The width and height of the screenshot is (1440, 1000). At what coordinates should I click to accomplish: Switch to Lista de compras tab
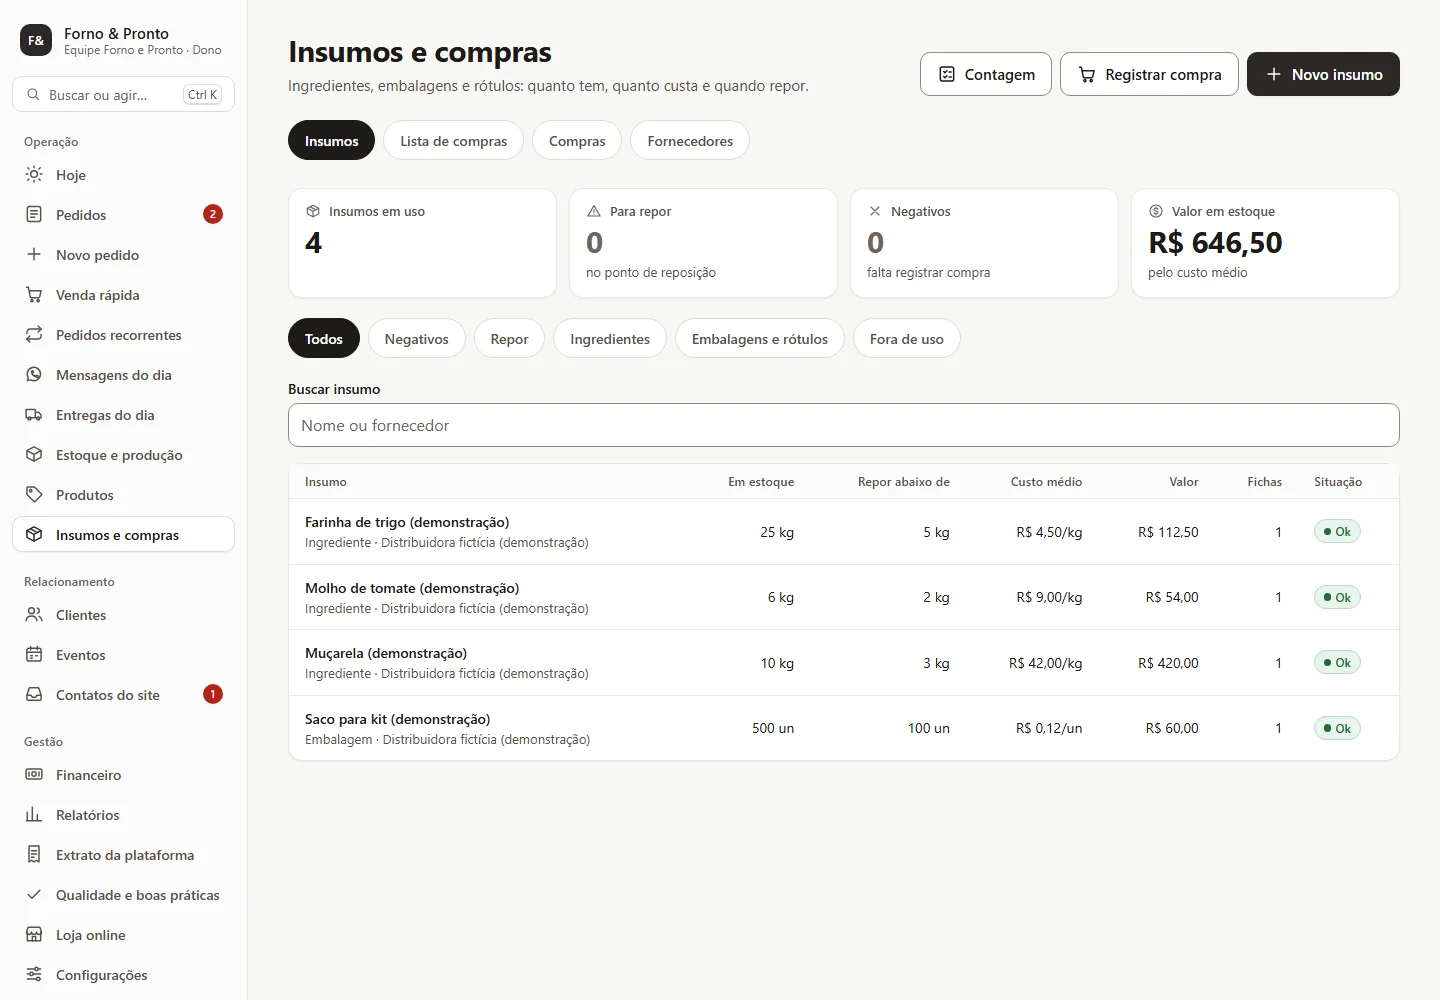[454, 141]
